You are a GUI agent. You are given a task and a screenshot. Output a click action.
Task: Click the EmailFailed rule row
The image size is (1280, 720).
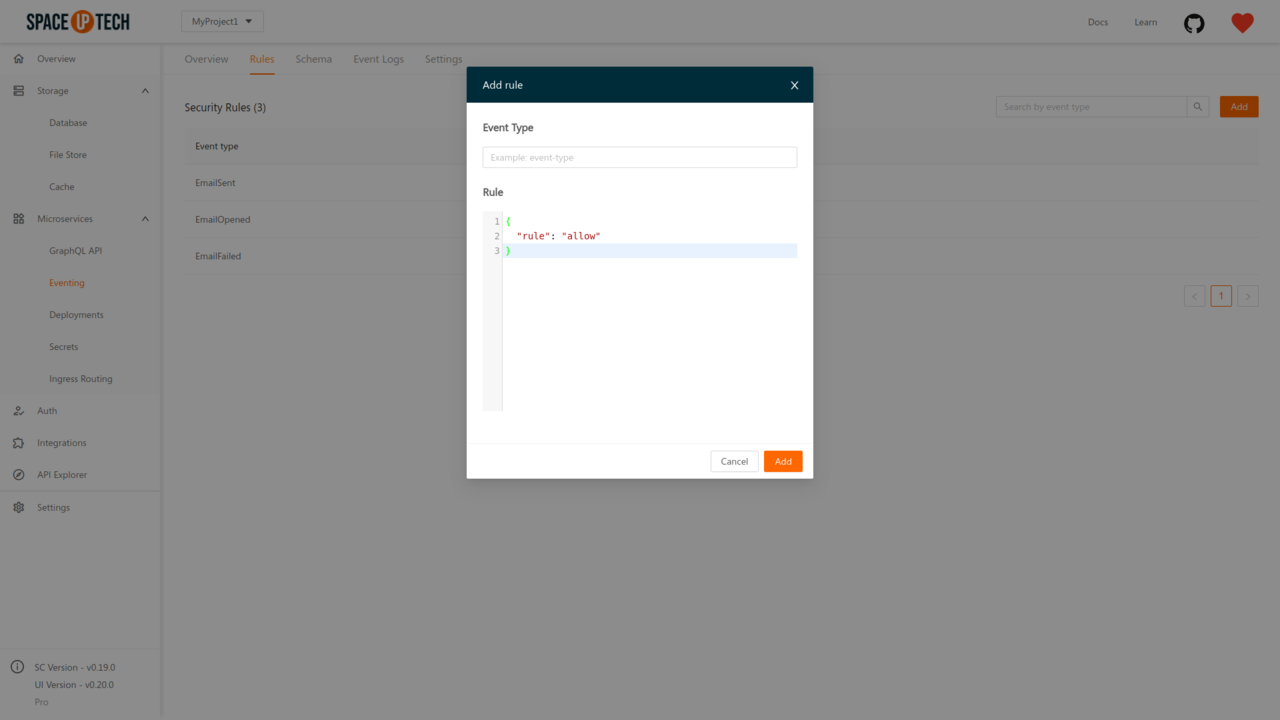point(720,256)
